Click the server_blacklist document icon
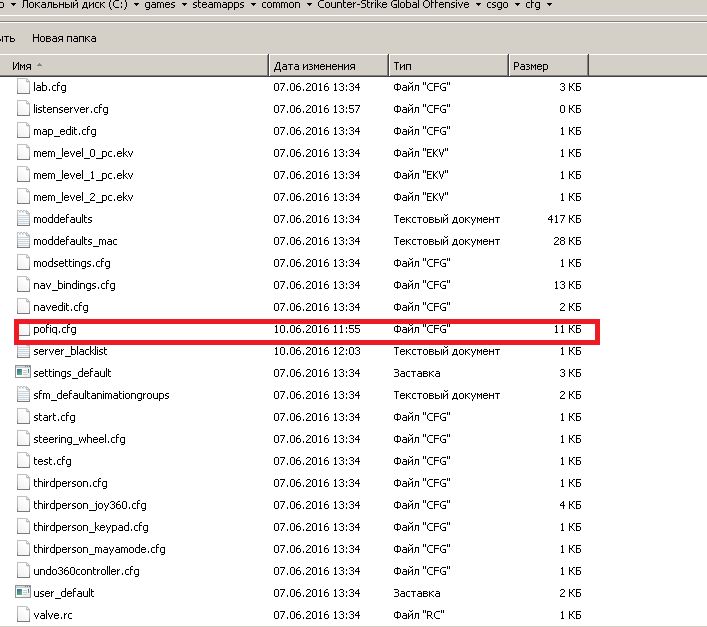The width and height of the screenshot is (707, 627). [x=23, y=351]
